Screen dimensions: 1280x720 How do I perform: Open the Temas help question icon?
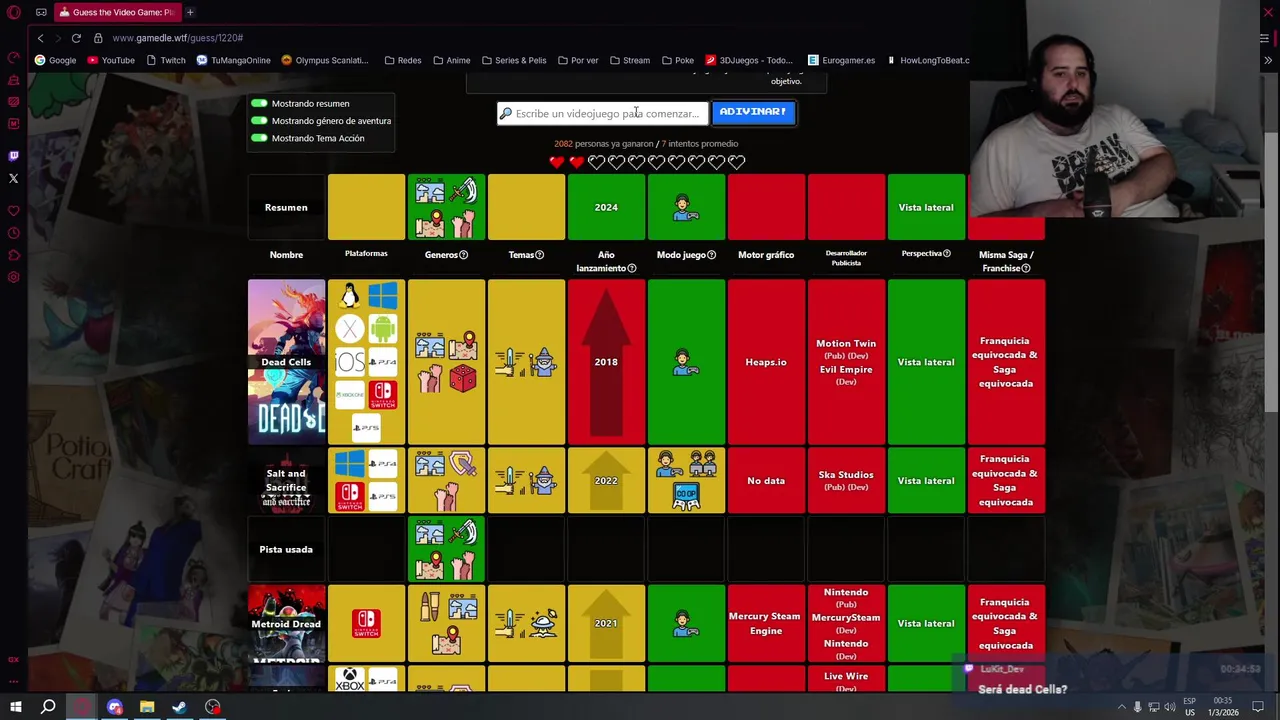539,255
